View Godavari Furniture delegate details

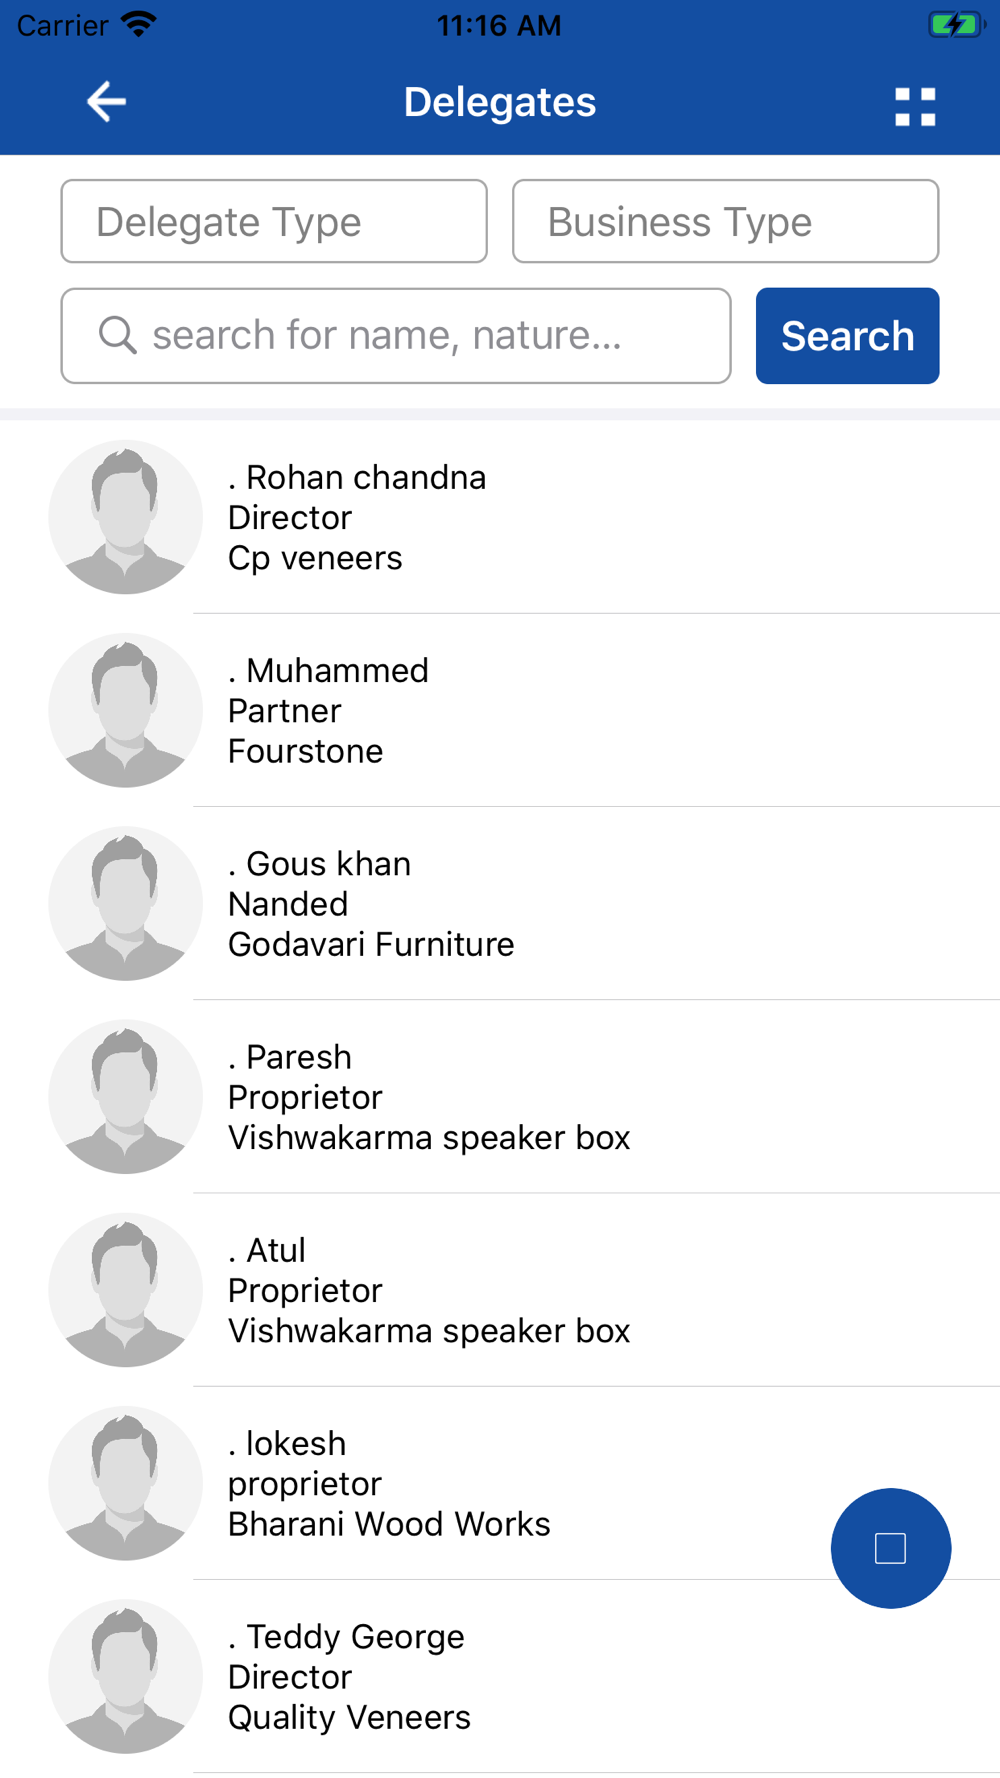coord(500,903)
